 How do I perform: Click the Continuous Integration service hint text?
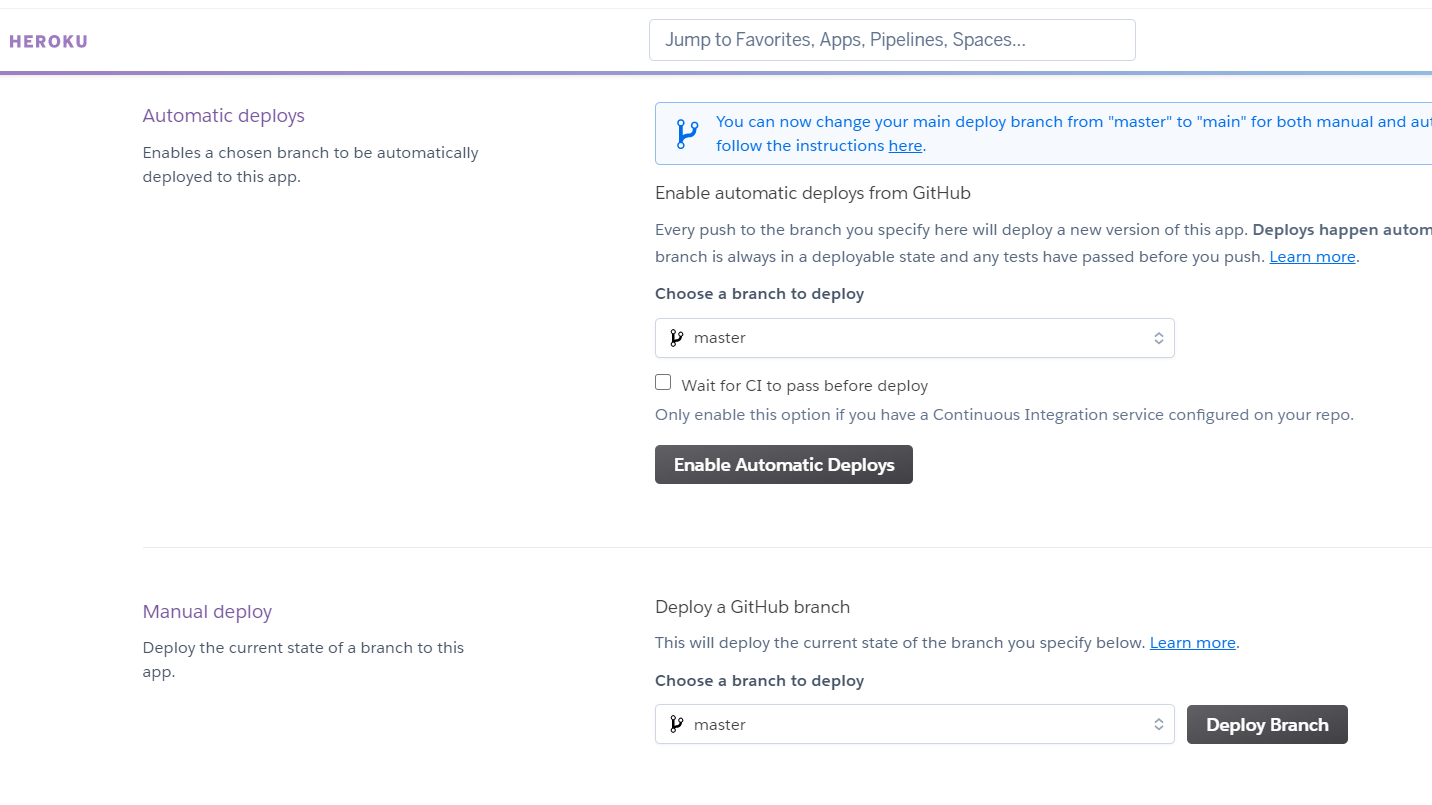pos(1004,415)
